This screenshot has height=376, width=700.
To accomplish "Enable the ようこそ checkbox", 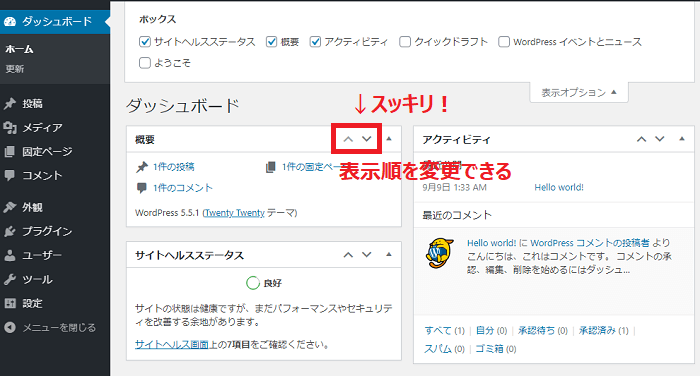I will click(145, 63).
